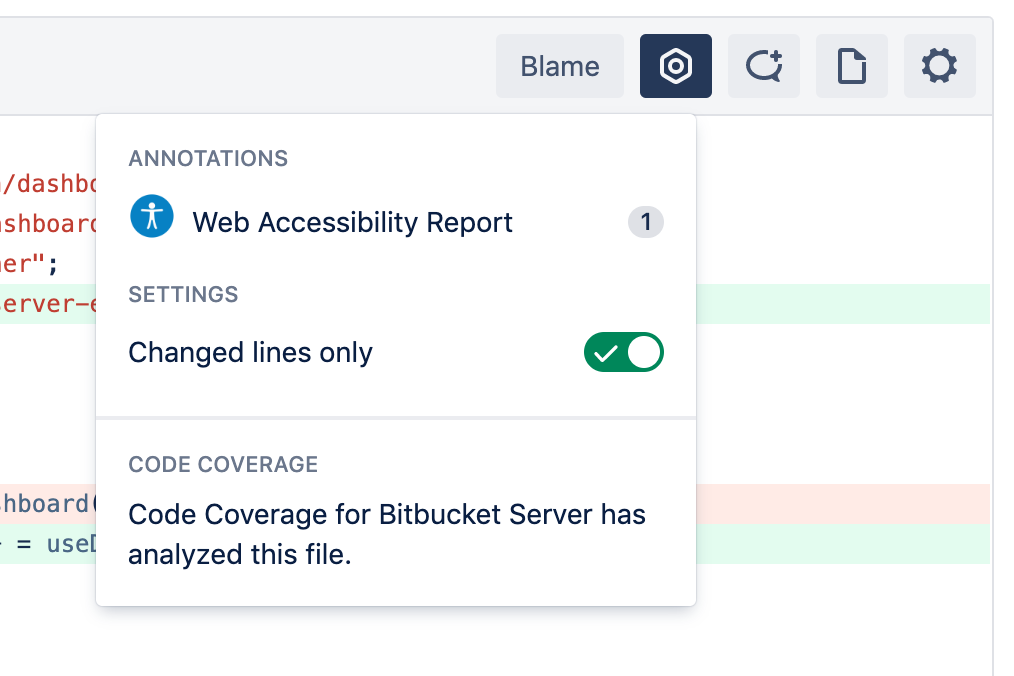Viewport: 1014px width, 676px height.
Task: Click the add comment speech bubble icon
Action: click(764, 67)
